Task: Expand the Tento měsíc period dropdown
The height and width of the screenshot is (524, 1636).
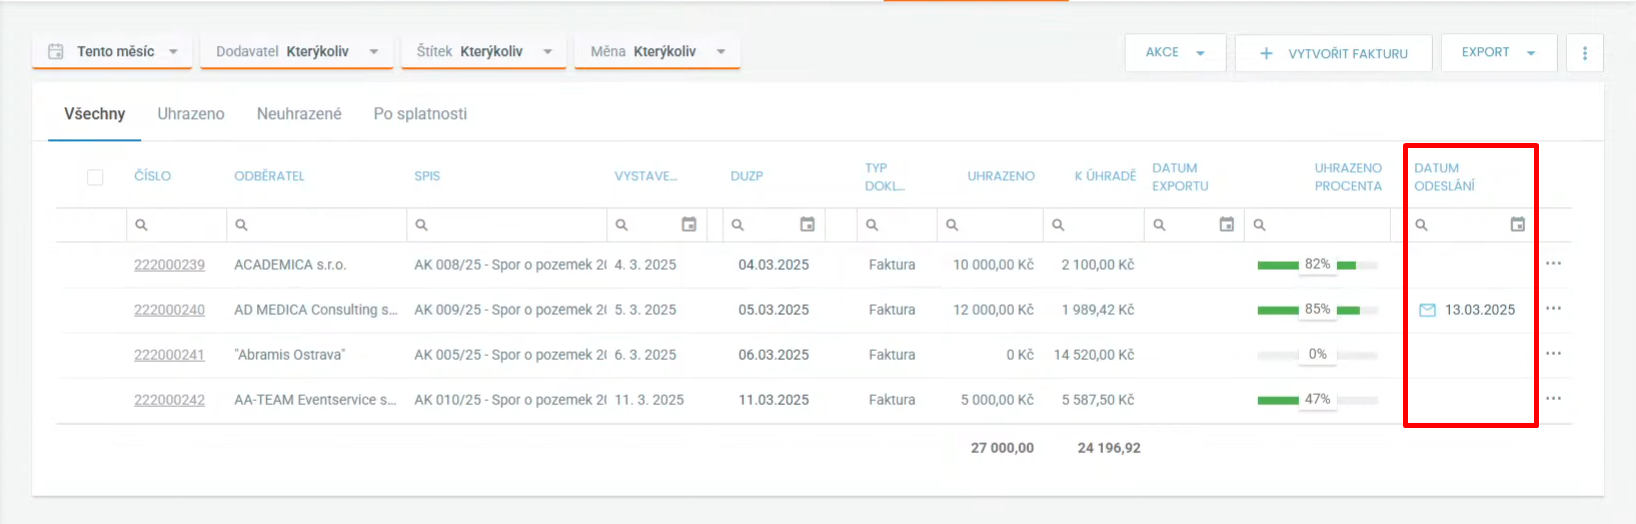Action: tap(112, 52)
